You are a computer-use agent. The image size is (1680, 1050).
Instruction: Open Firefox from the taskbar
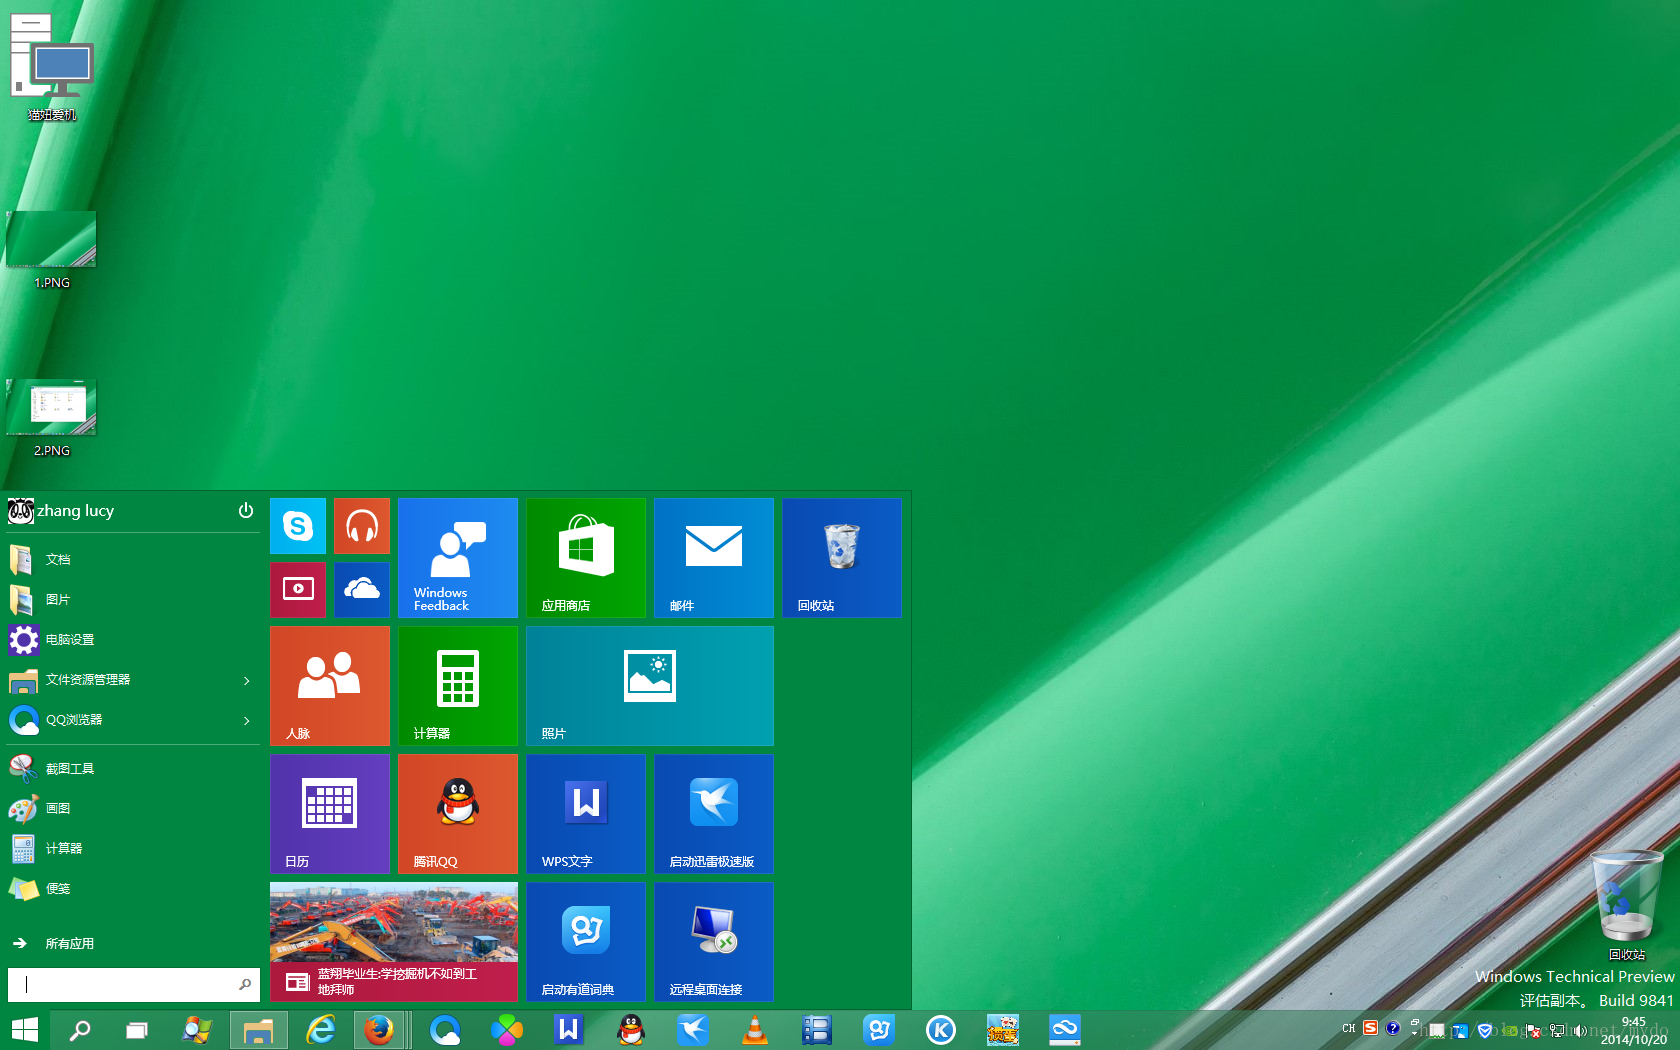(x=380, y=1029)
